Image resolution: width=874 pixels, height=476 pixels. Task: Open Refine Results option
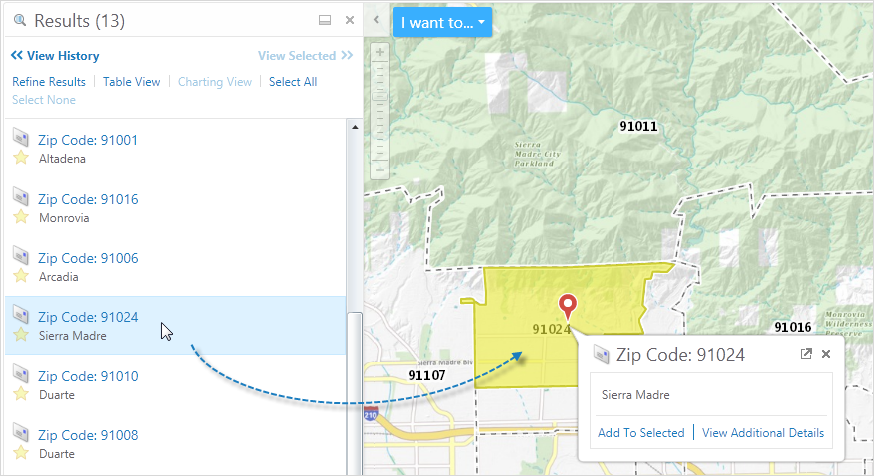(49, 82)
